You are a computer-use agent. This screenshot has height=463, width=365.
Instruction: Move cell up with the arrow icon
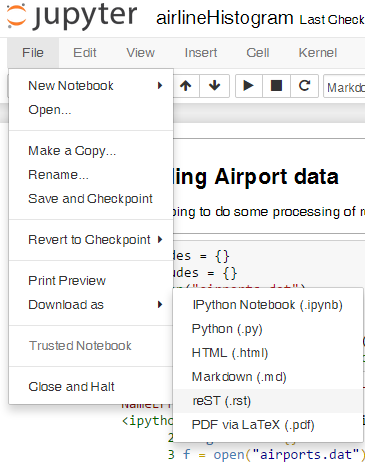pos(186,86)
